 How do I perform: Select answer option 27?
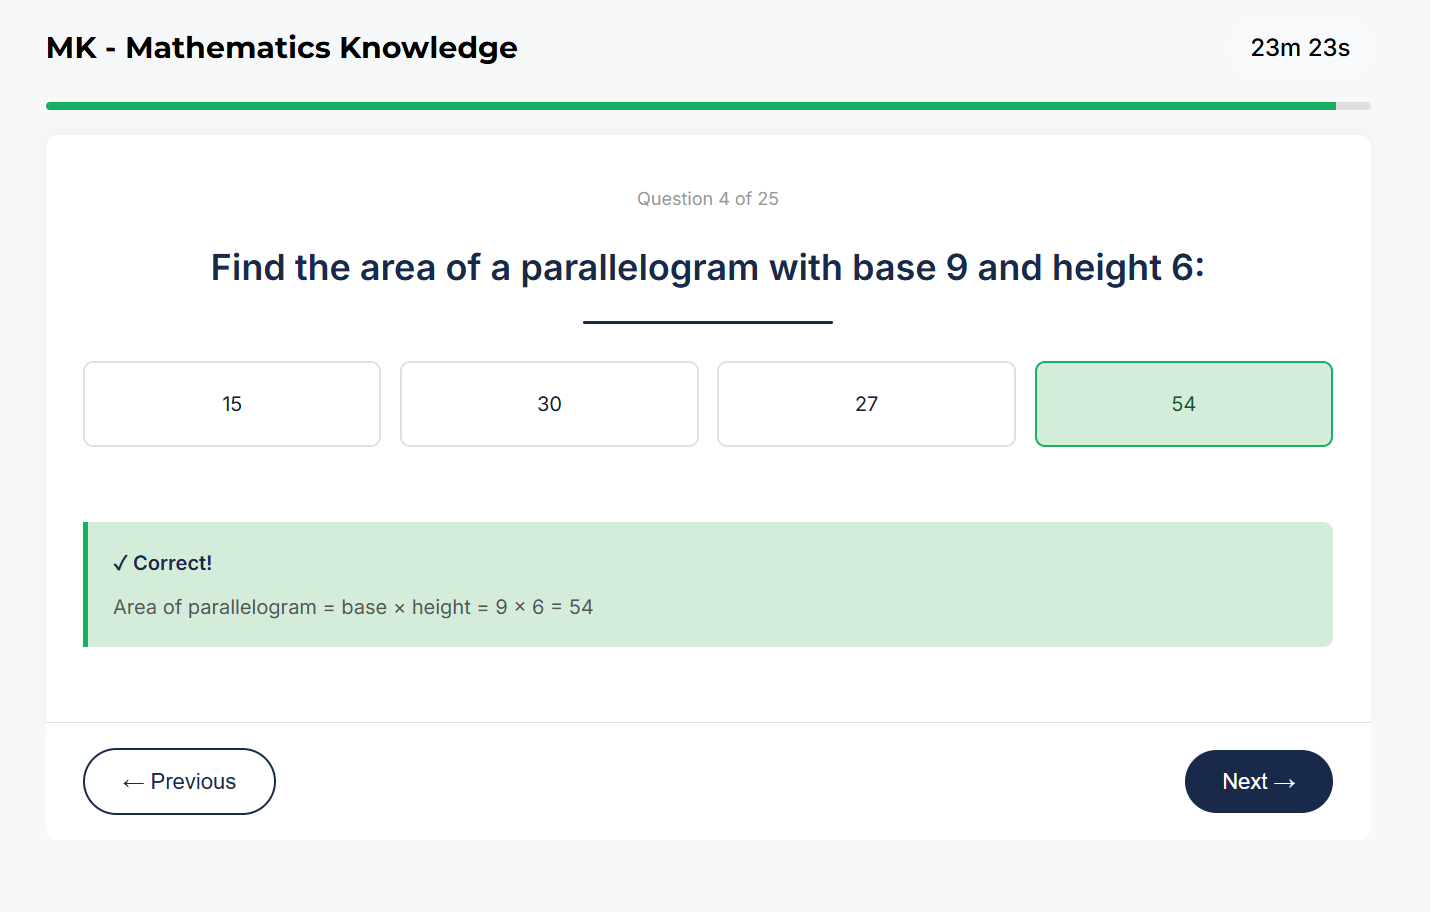(866, 404)
